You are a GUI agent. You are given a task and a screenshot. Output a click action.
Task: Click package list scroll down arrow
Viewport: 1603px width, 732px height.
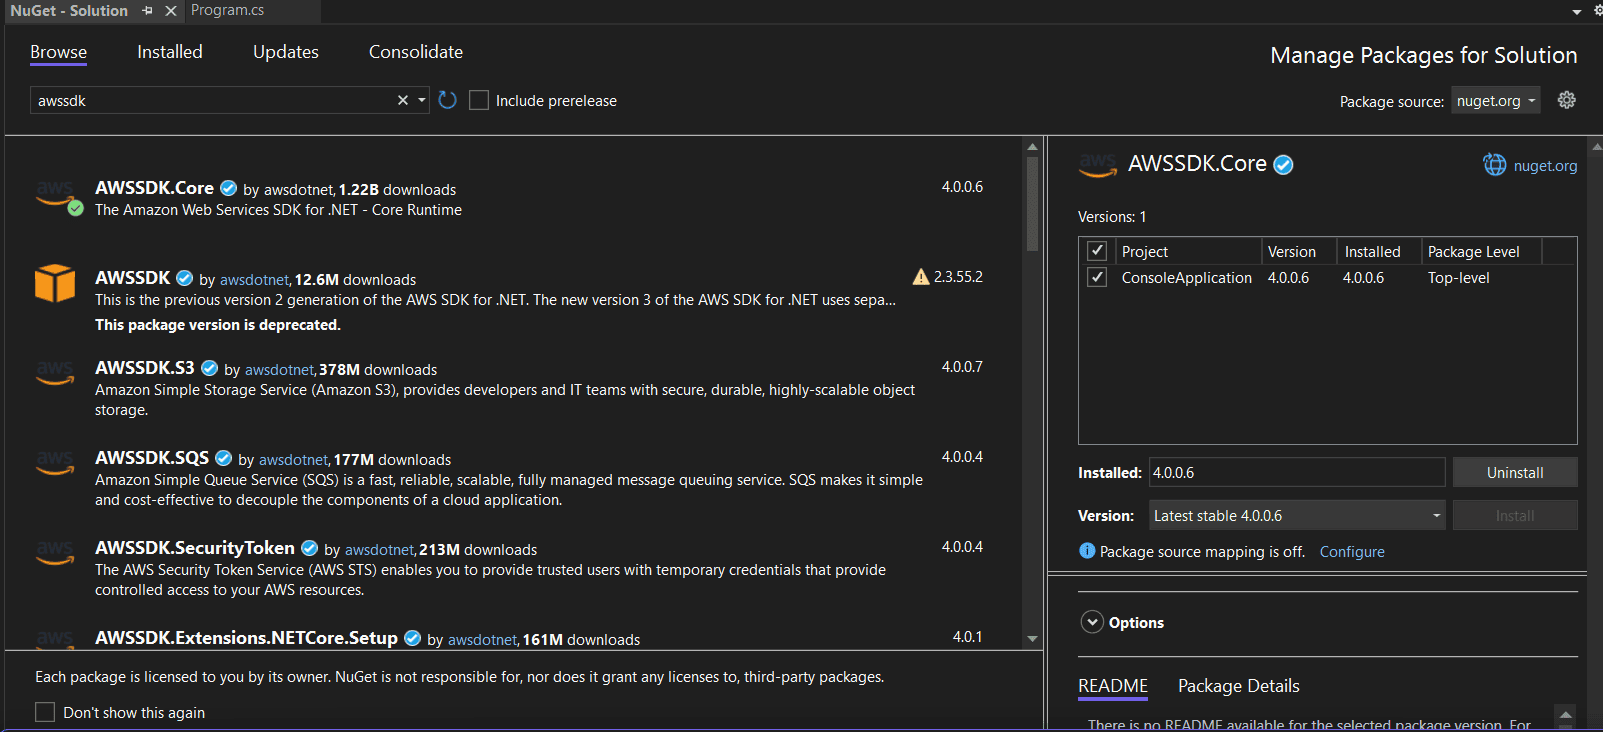[x=1032, y=638]
